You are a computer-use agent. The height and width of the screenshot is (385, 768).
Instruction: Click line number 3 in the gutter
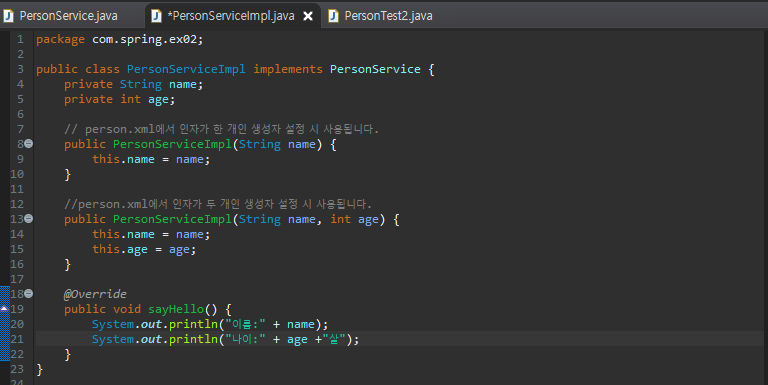pos(20,69)
